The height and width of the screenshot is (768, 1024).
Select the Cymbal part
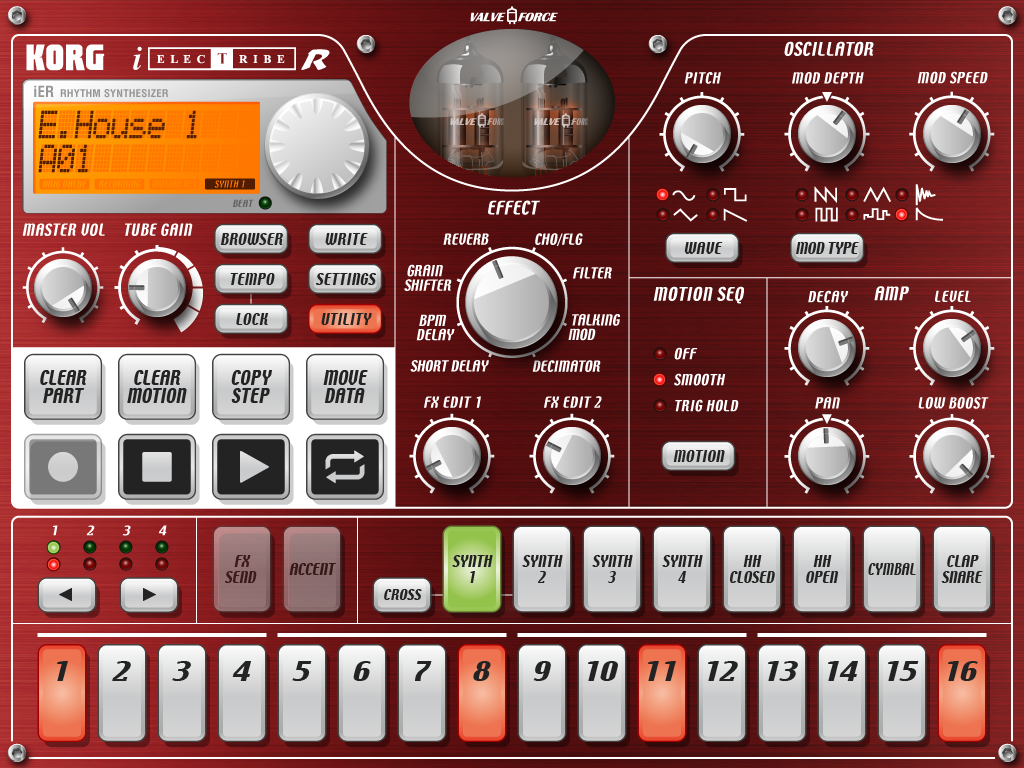[x=891, y=569]
